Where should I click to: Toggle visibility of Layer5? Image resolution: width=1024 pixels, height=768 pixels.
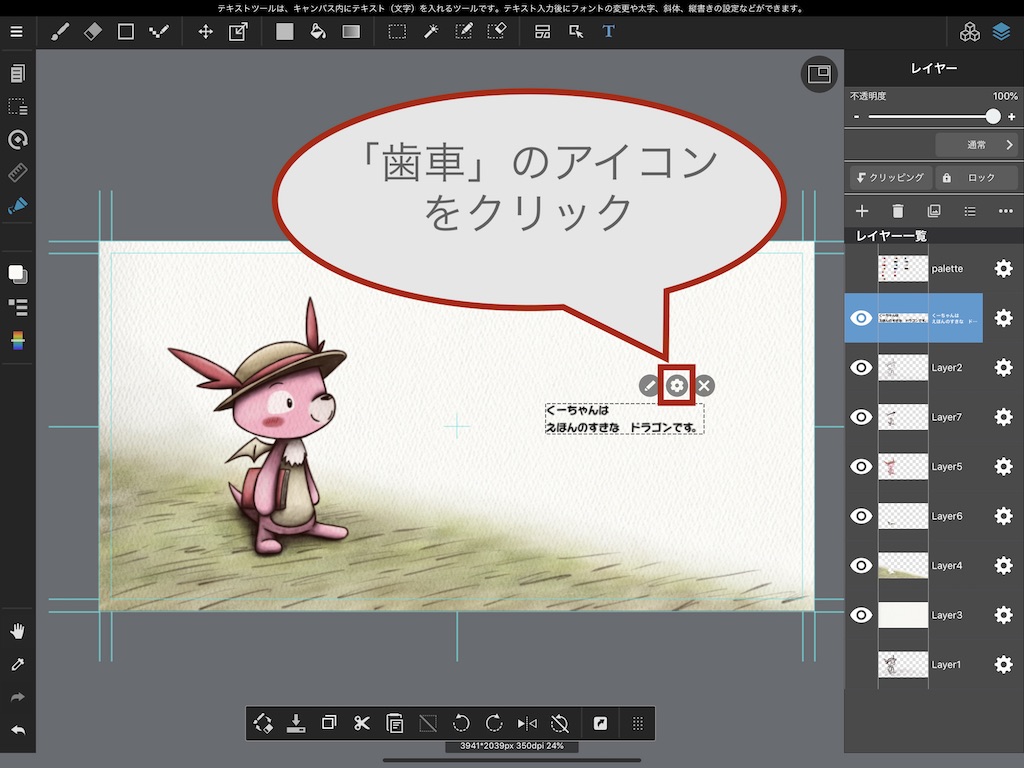point(861,467)
